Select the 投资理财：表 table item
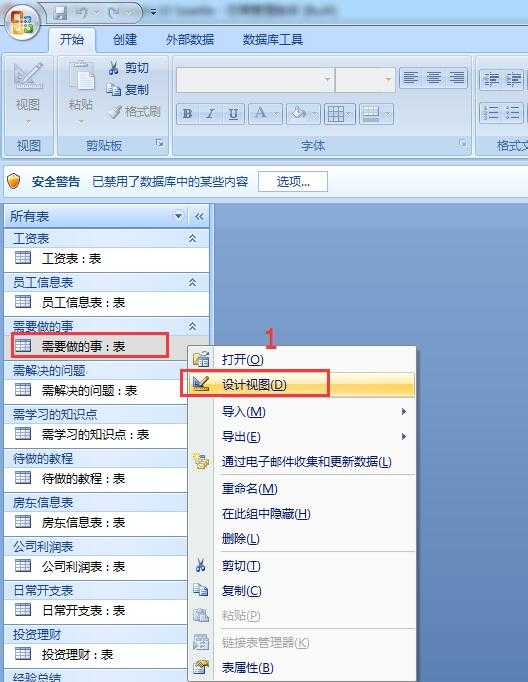528x682 pixels. tap(96, 654)
